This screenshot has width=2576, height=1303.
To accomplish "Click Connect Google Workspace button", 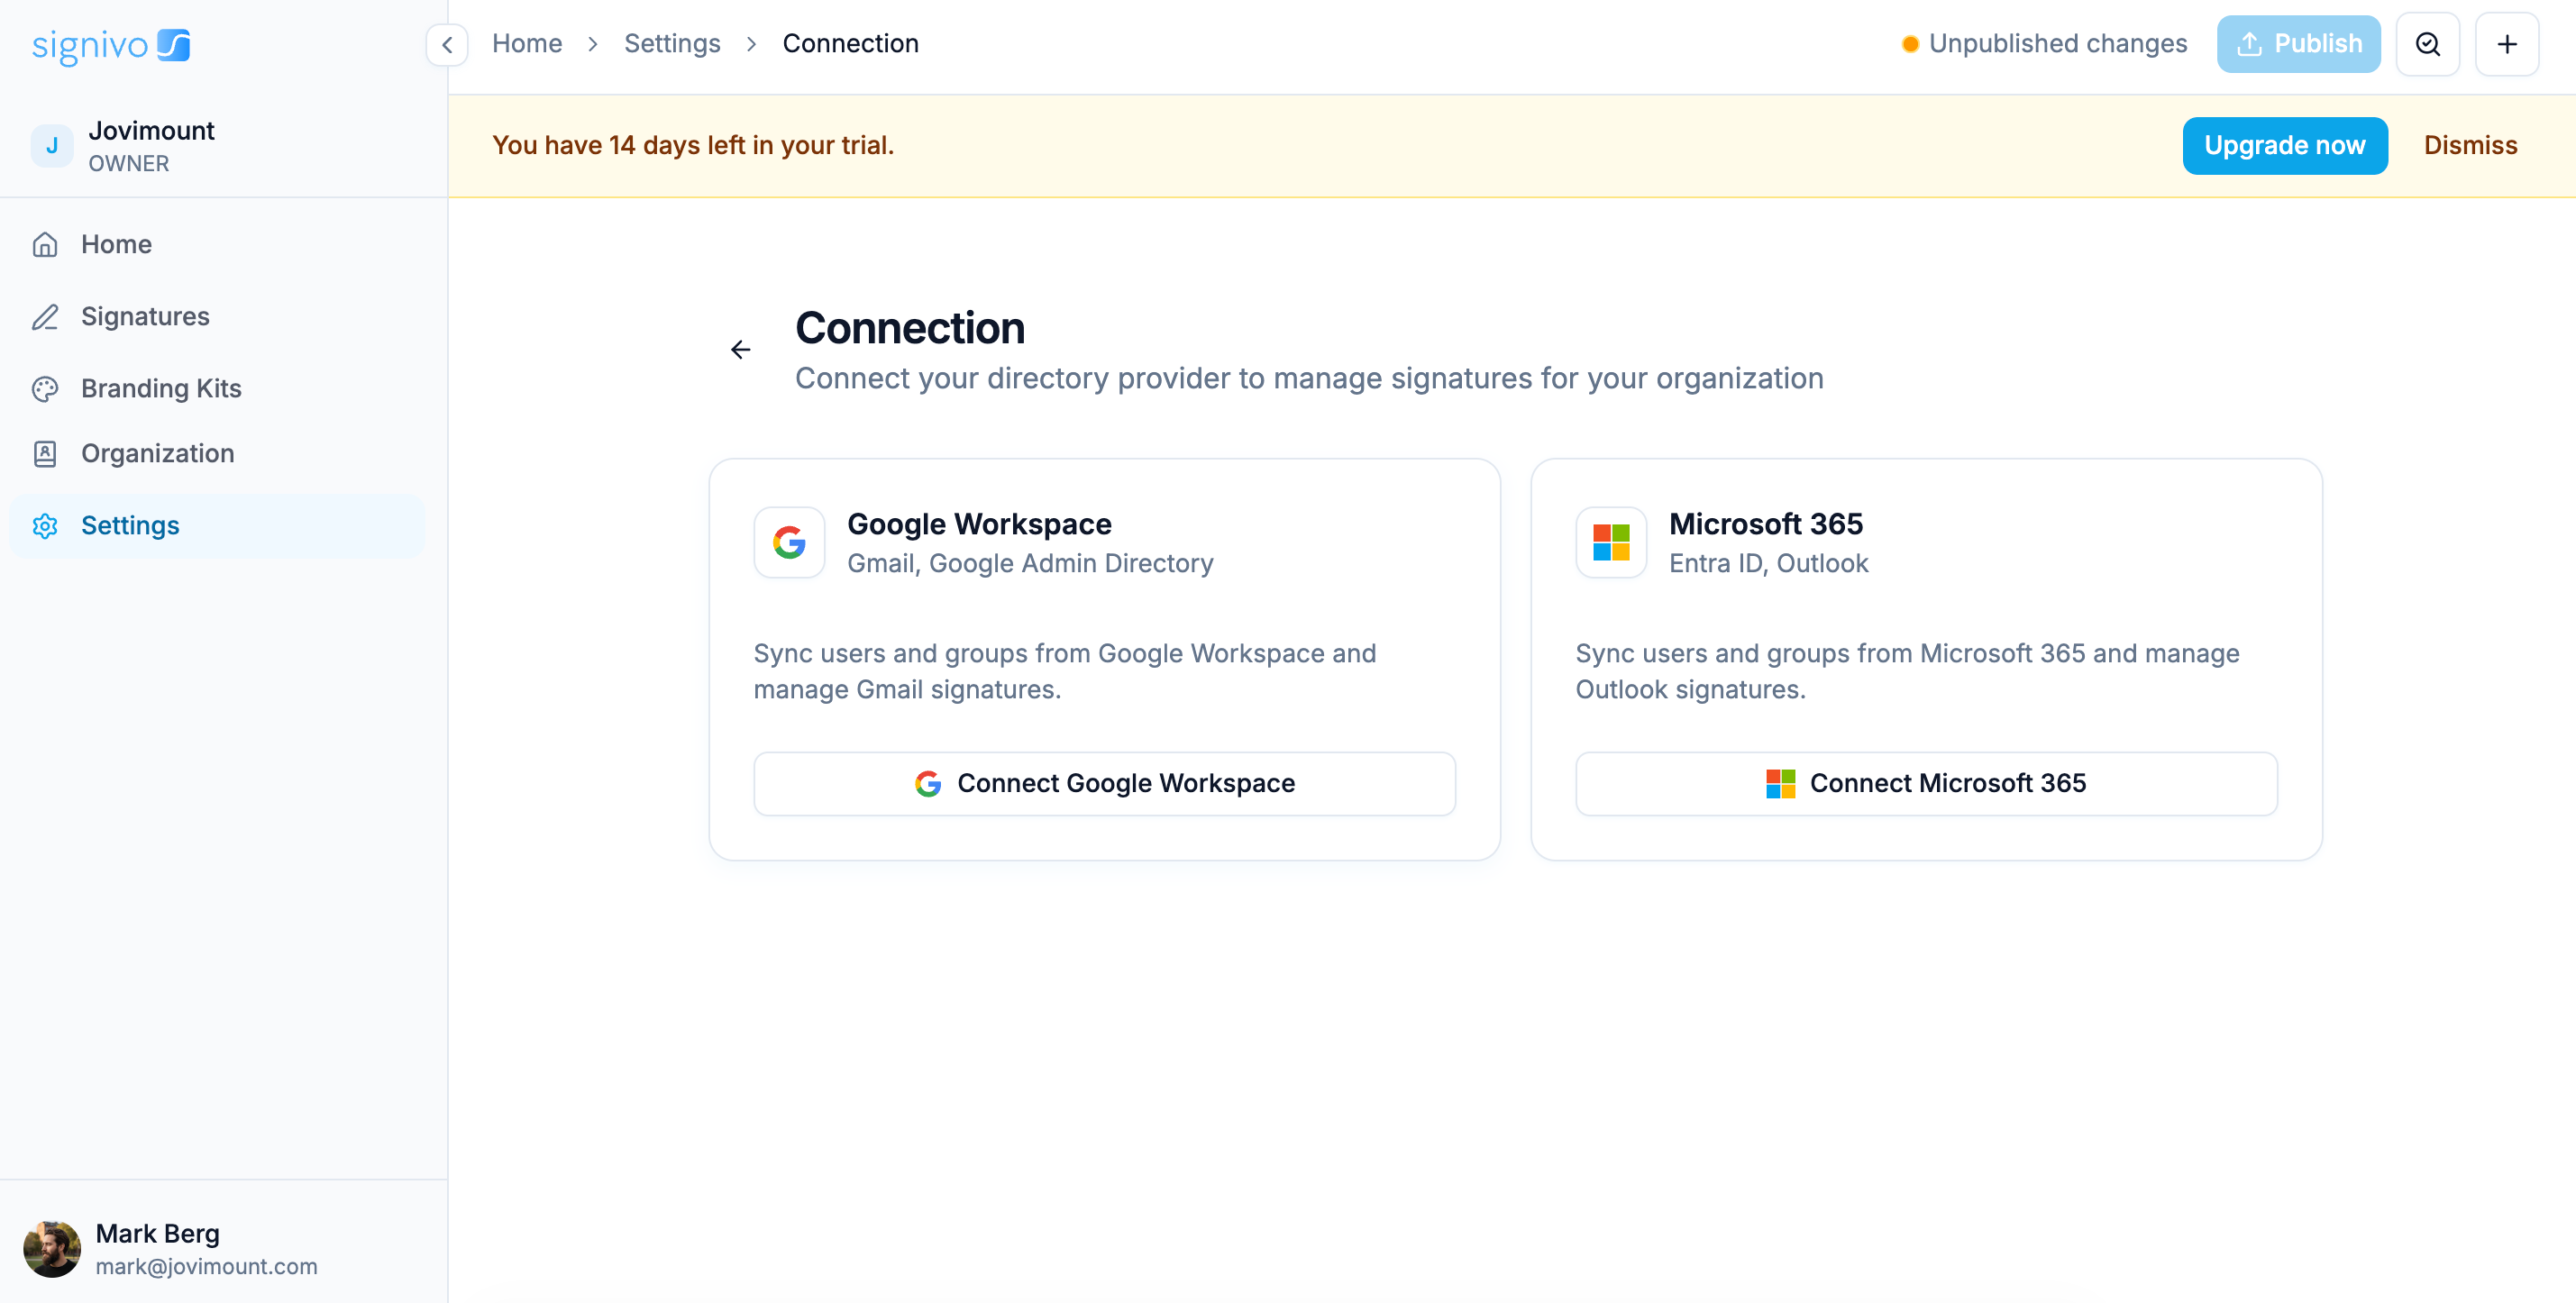I will coord(1104,783).
